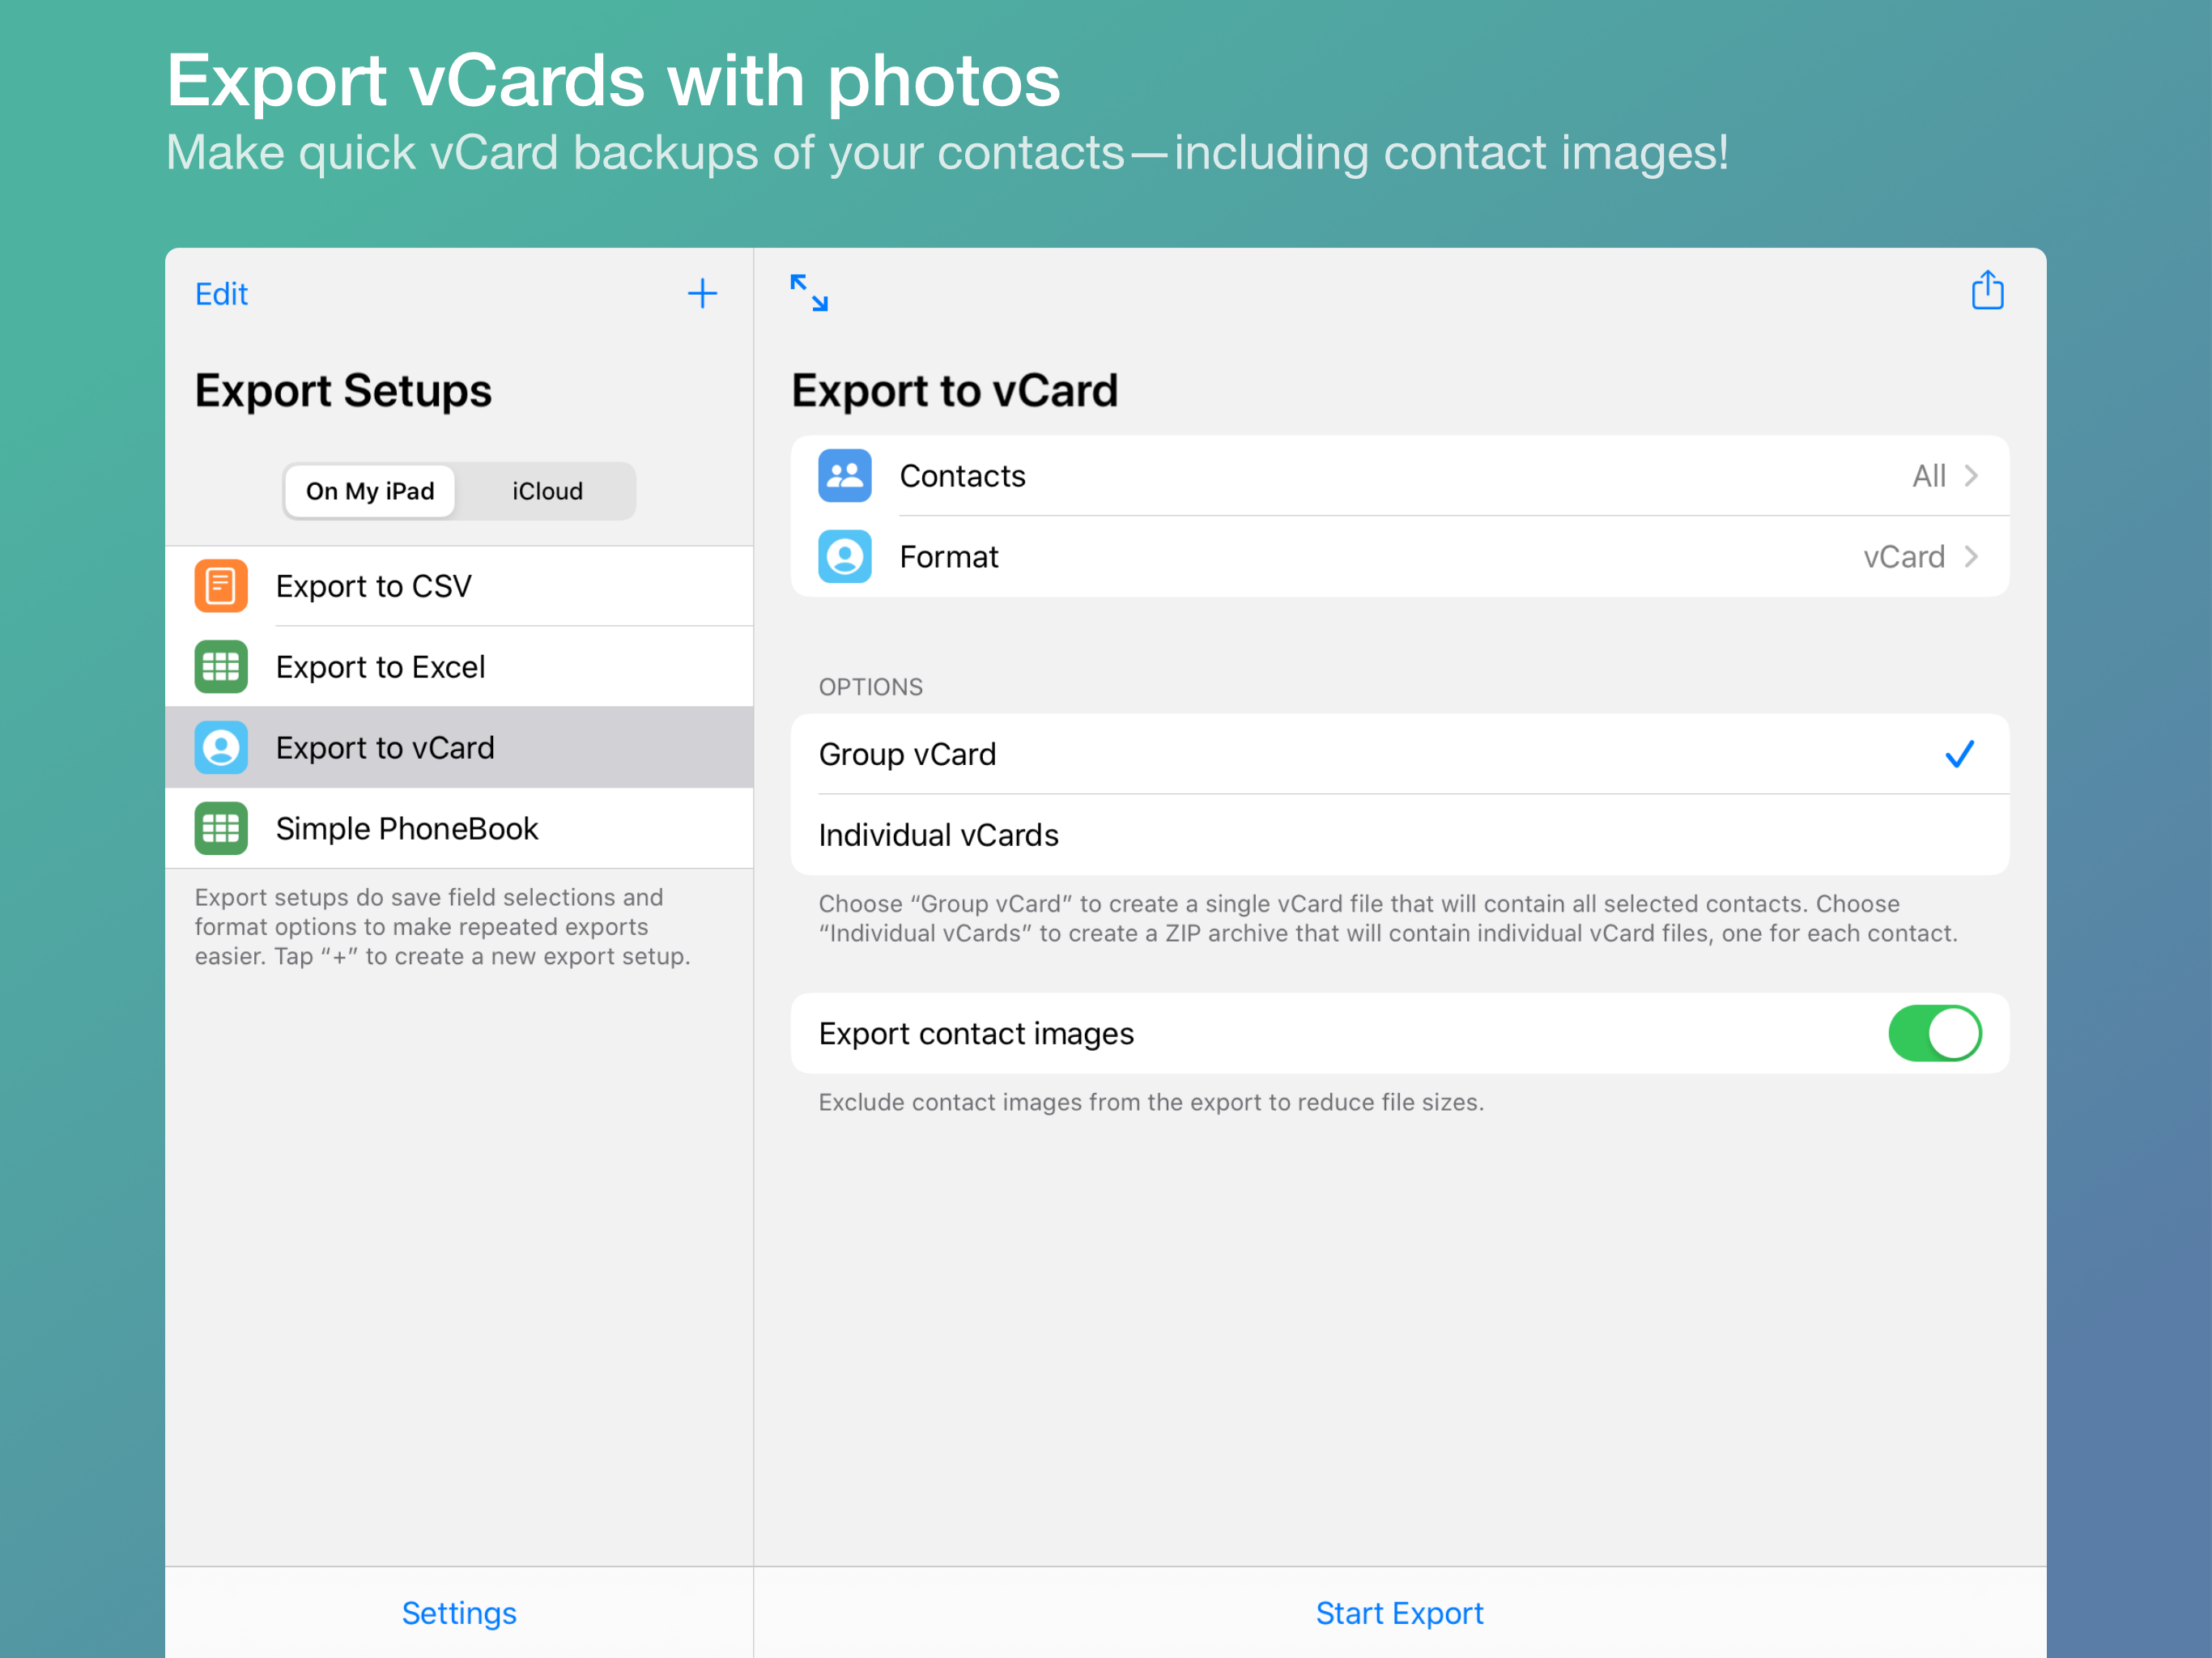Open the share sheet icon
2212x1658 pixels.
click(1987, 290)
